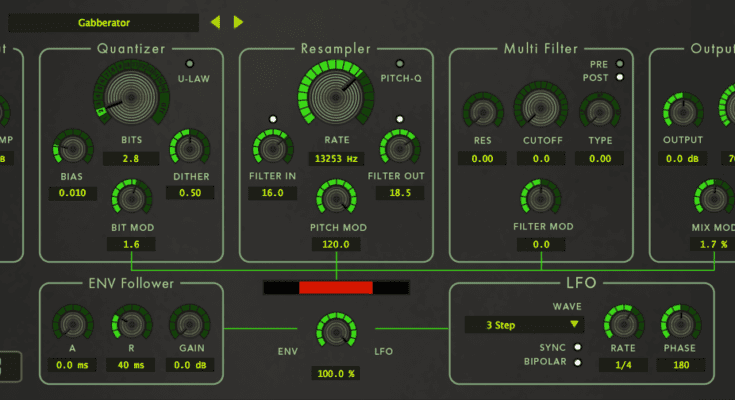Click the red modulation level meter
Screen dimensions: 735x400
tap(336, 288)
